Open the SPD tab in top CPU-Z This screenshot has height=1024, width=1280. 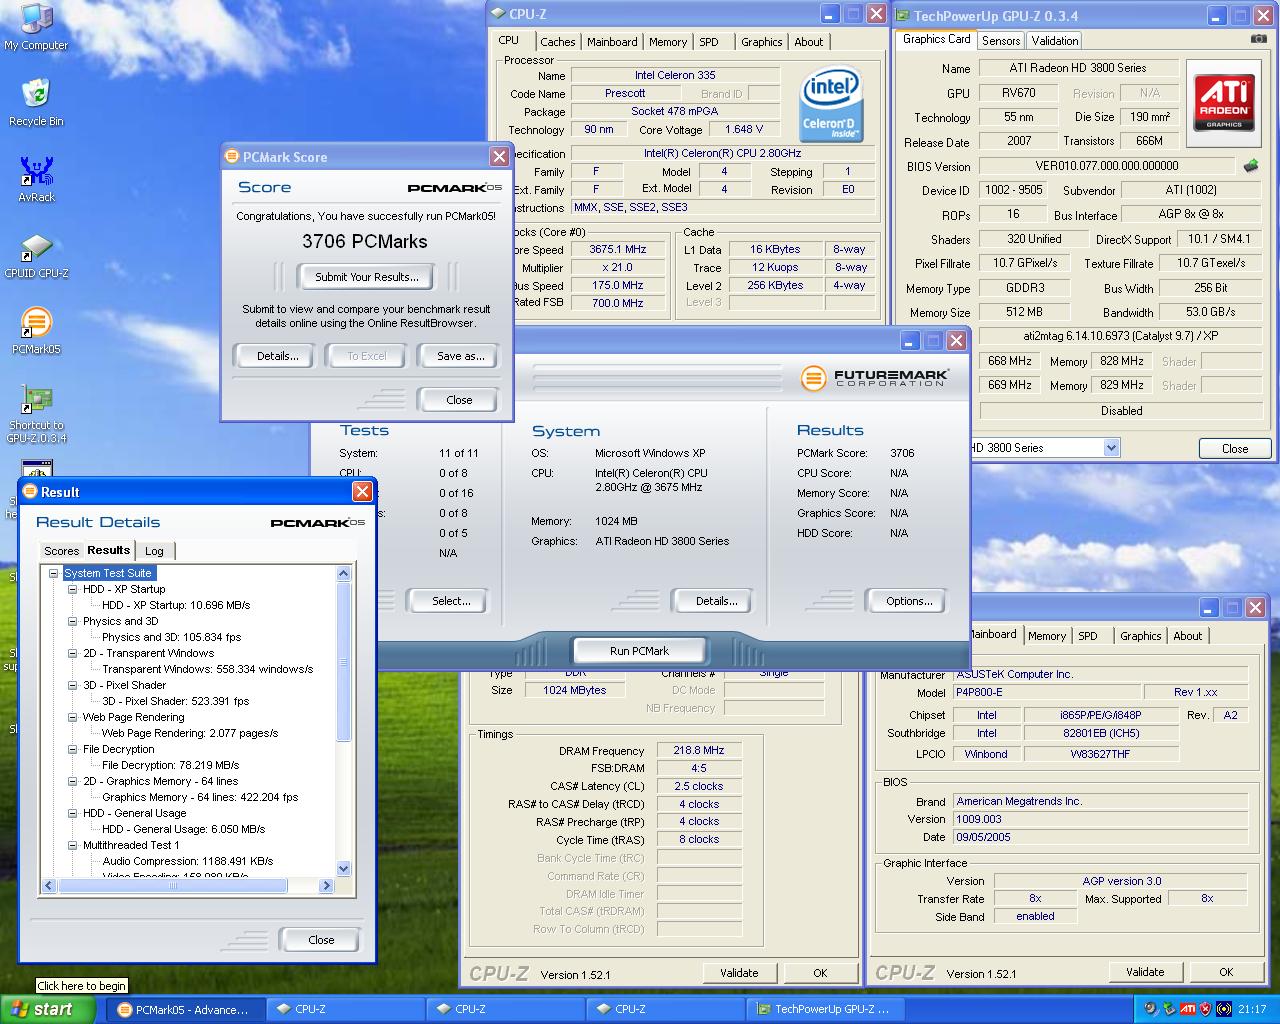pyautogui.click(x=709, y=42)
